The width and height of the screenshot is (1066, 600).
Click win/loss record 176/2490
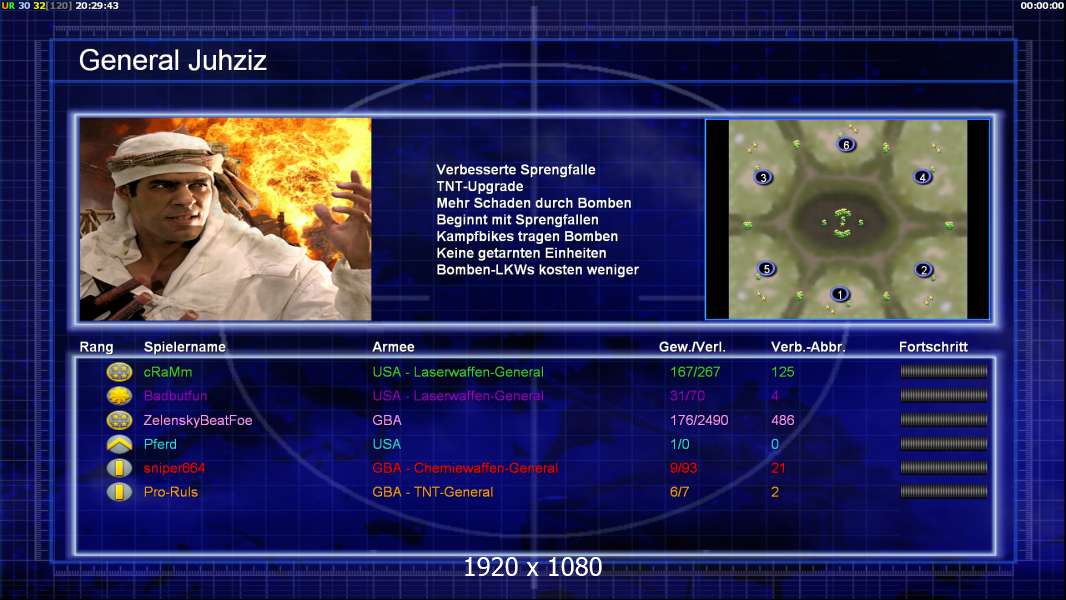click(699, 420)
